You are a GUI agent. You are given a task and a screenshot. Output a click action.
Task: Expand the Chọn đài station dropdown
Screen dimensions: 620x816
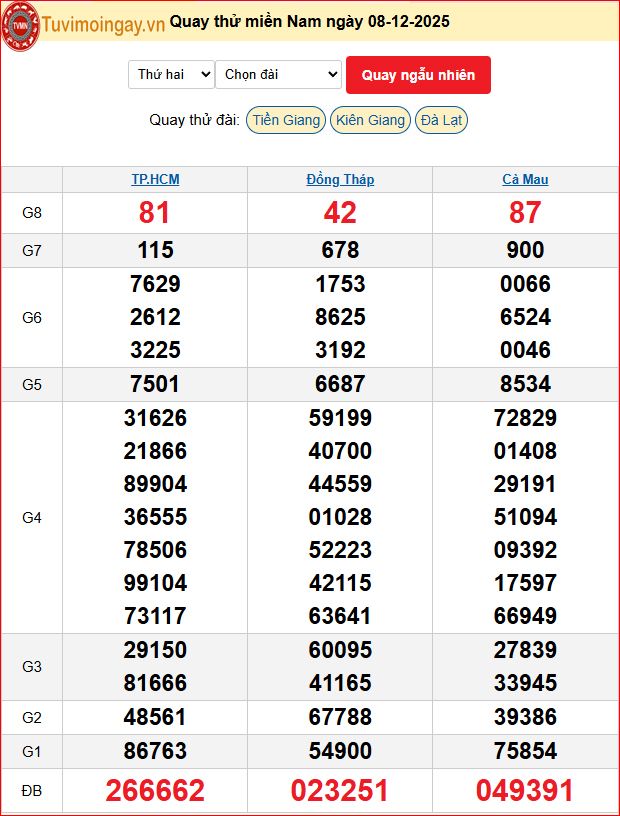(278, 74)
